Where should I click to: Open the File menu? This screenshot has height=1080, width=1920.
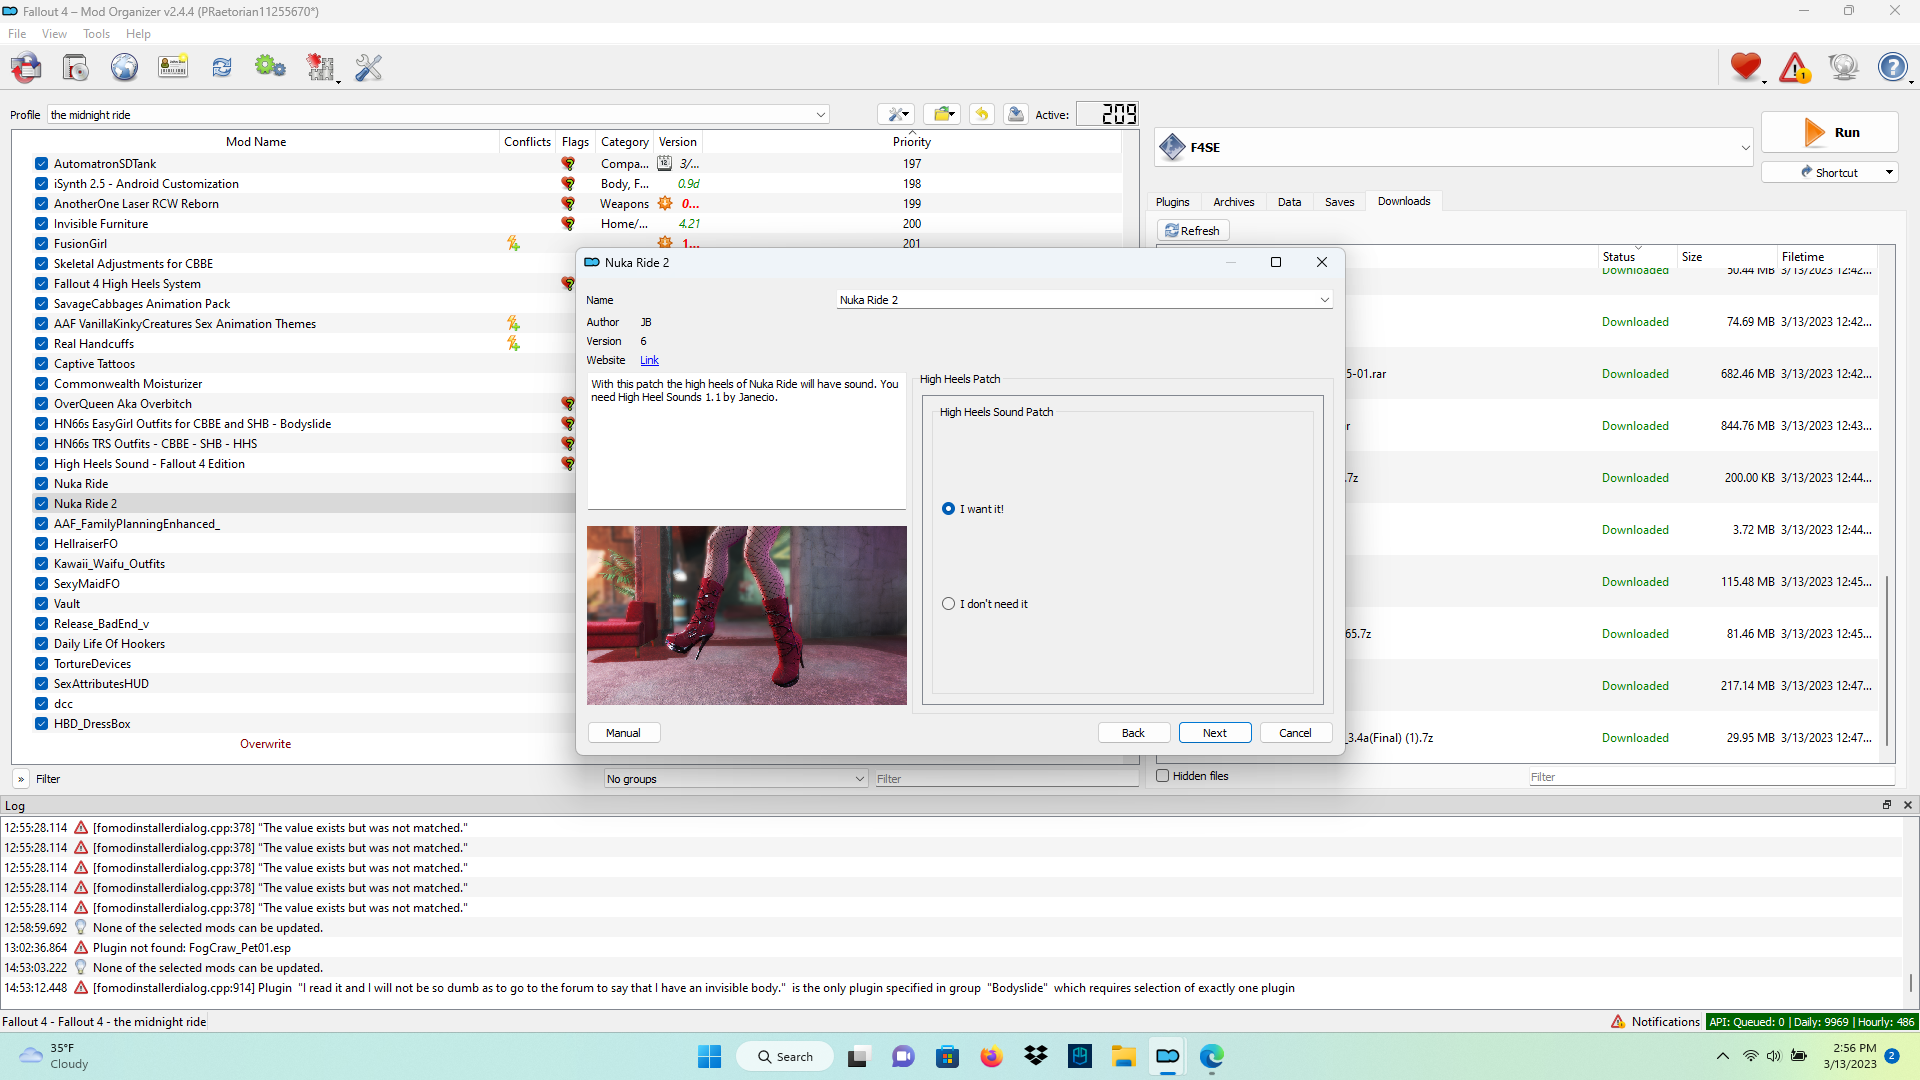coord(17,34)
